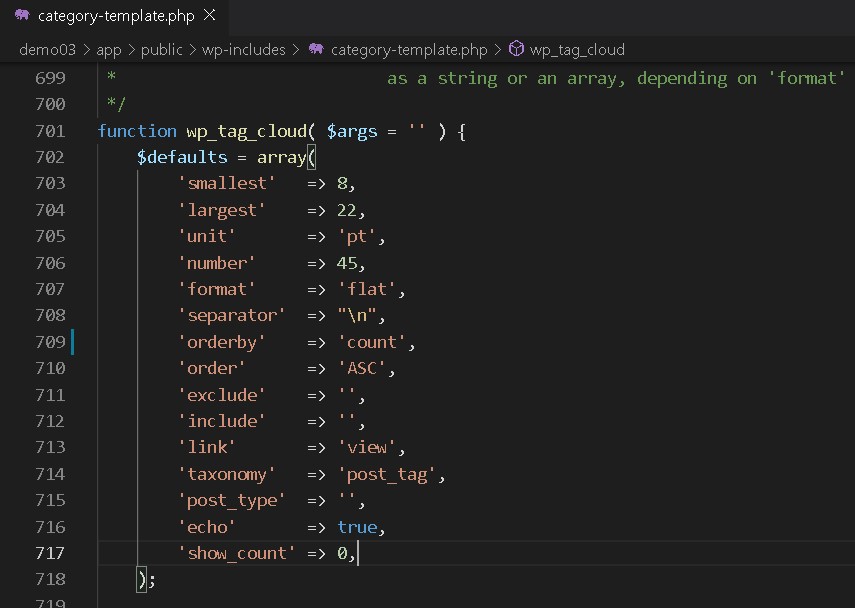The height and width of the screenshot is (608, 855).
Task: Click the $defaults variable on line 702
Action: pos(182,157)
